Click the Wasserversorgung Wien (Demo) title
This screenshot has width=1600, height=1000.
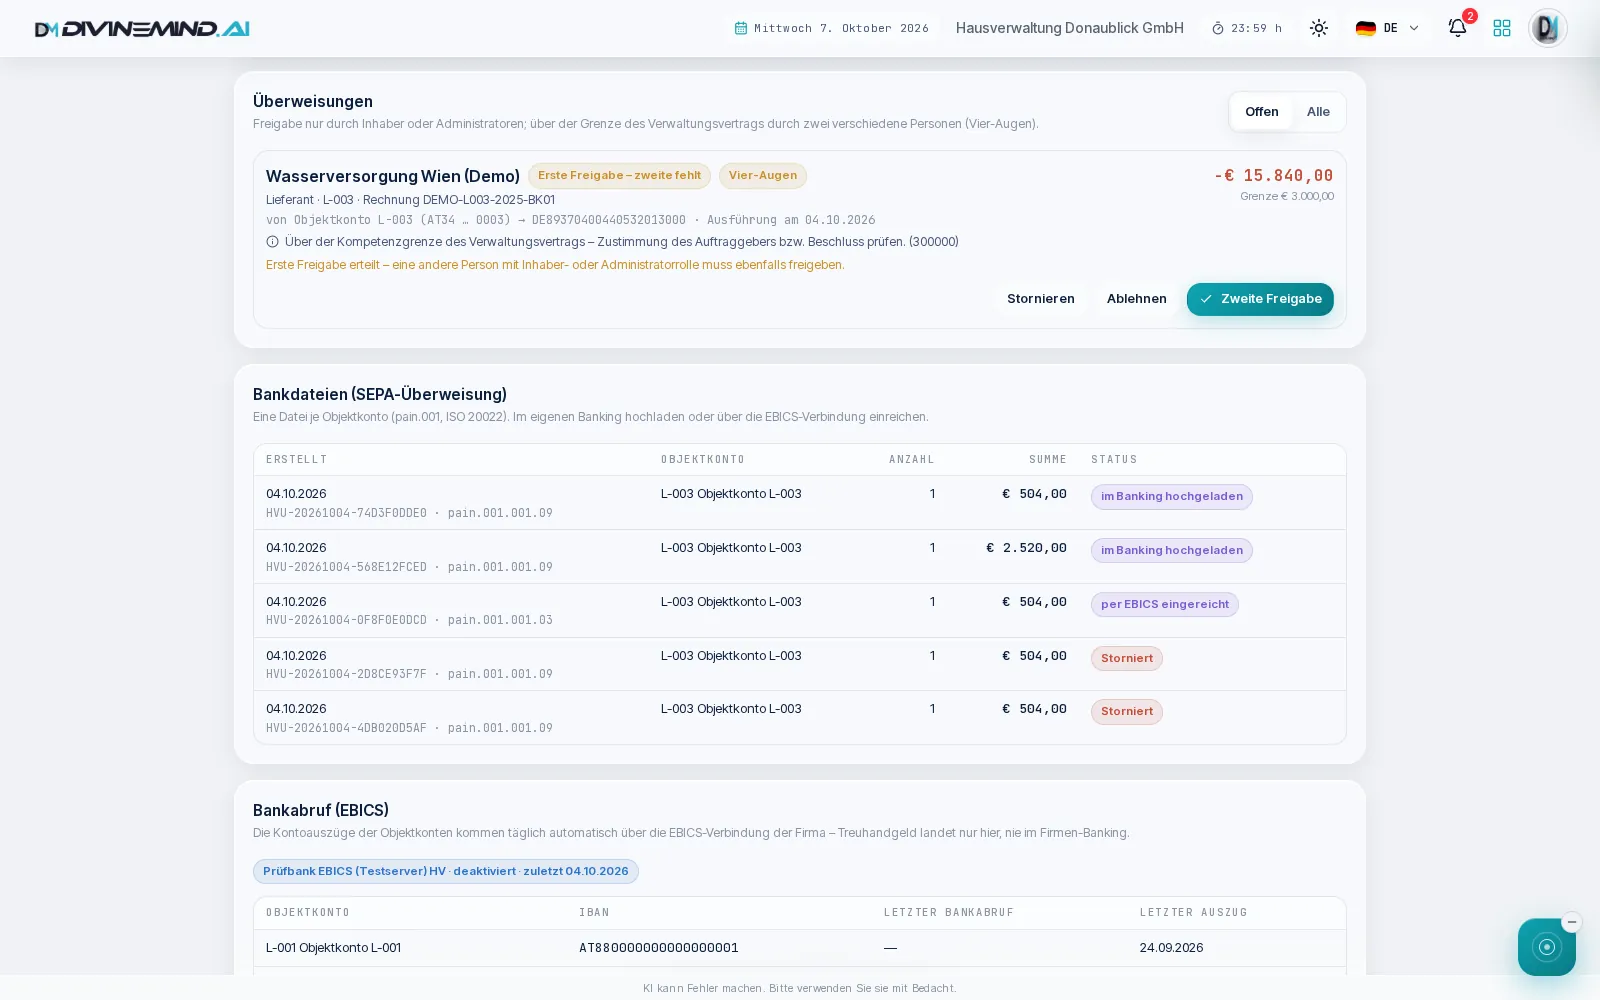(x=393, y=176)
